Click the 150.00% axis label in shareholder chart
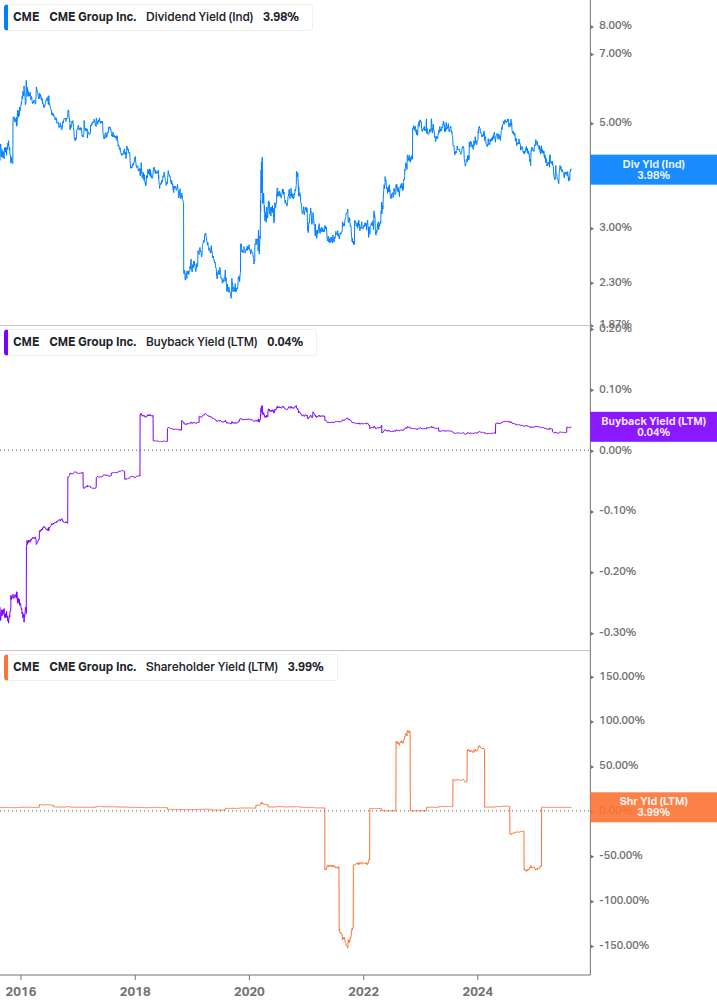The height and width of the screenshot is (1005, 717). click(x=622, y=677)
